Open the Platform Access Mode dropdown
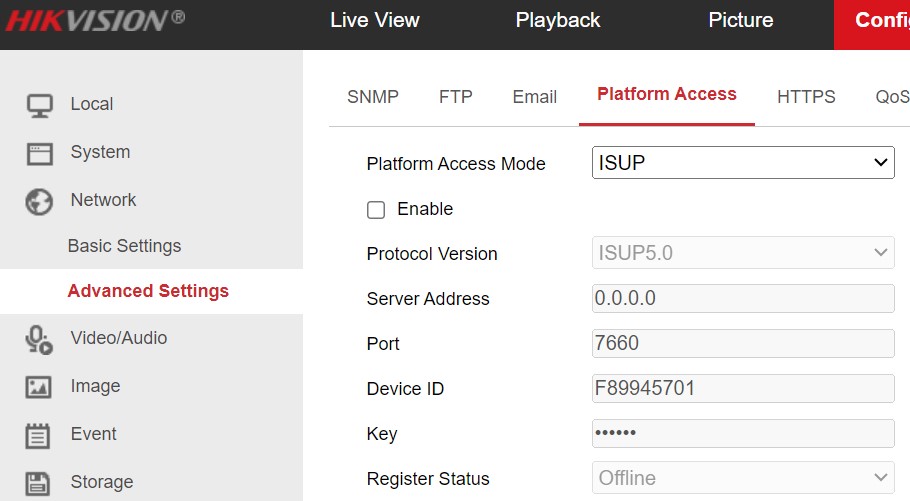 (x=743, y=163)
